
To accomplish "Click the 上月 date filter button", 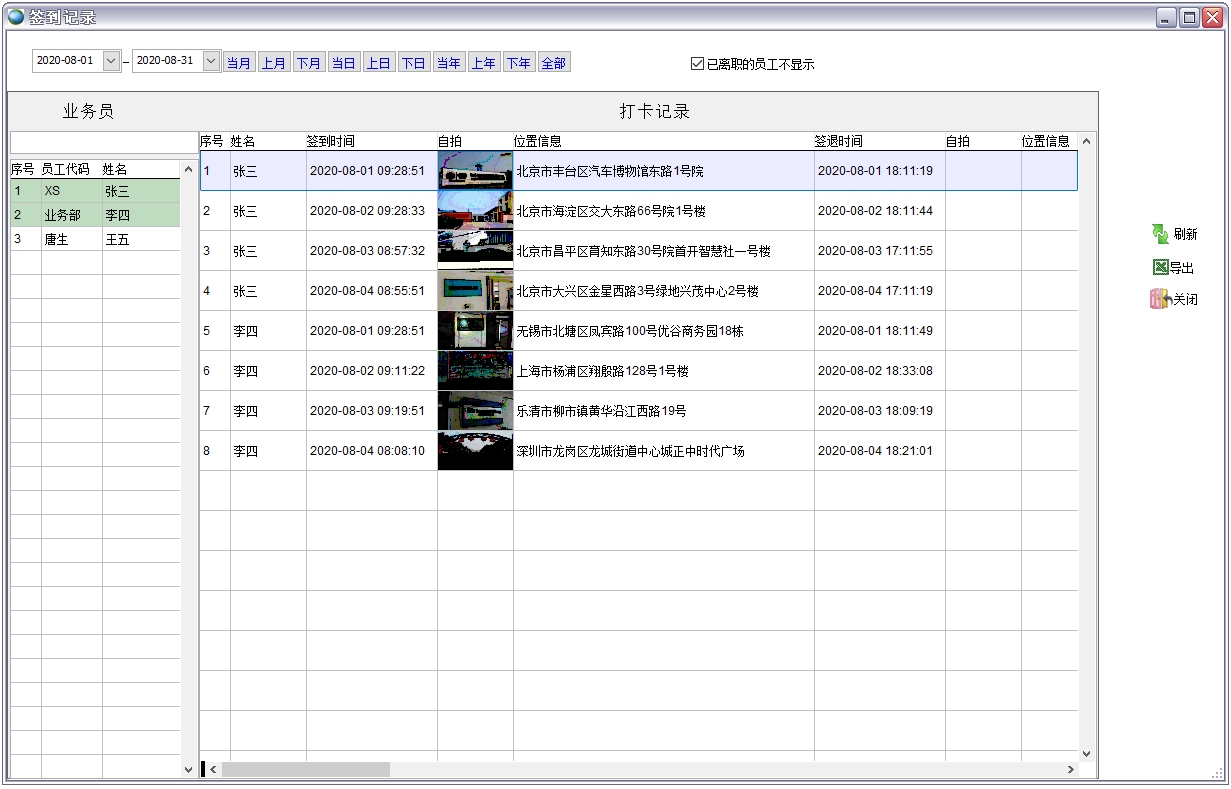I will pyautogui.click(x=274, y=63).
